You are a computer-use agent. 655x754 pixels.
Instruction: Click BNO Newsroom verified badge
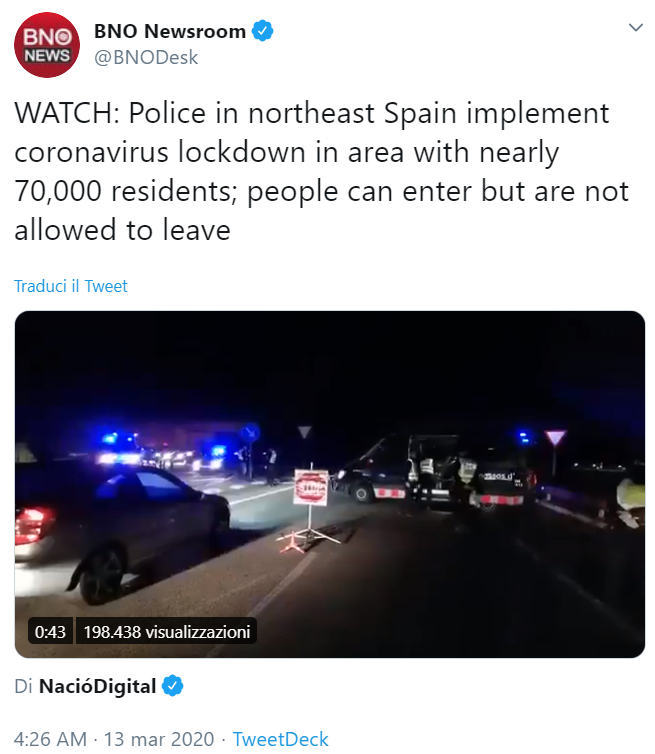tap(263, 31)
